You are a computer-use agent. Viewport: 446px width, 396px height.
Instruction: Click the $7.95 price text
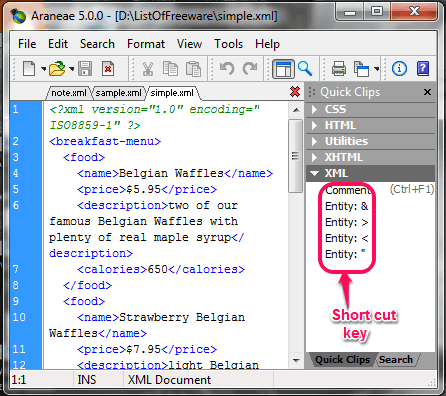pyautogui.click(x=144, y=349)
